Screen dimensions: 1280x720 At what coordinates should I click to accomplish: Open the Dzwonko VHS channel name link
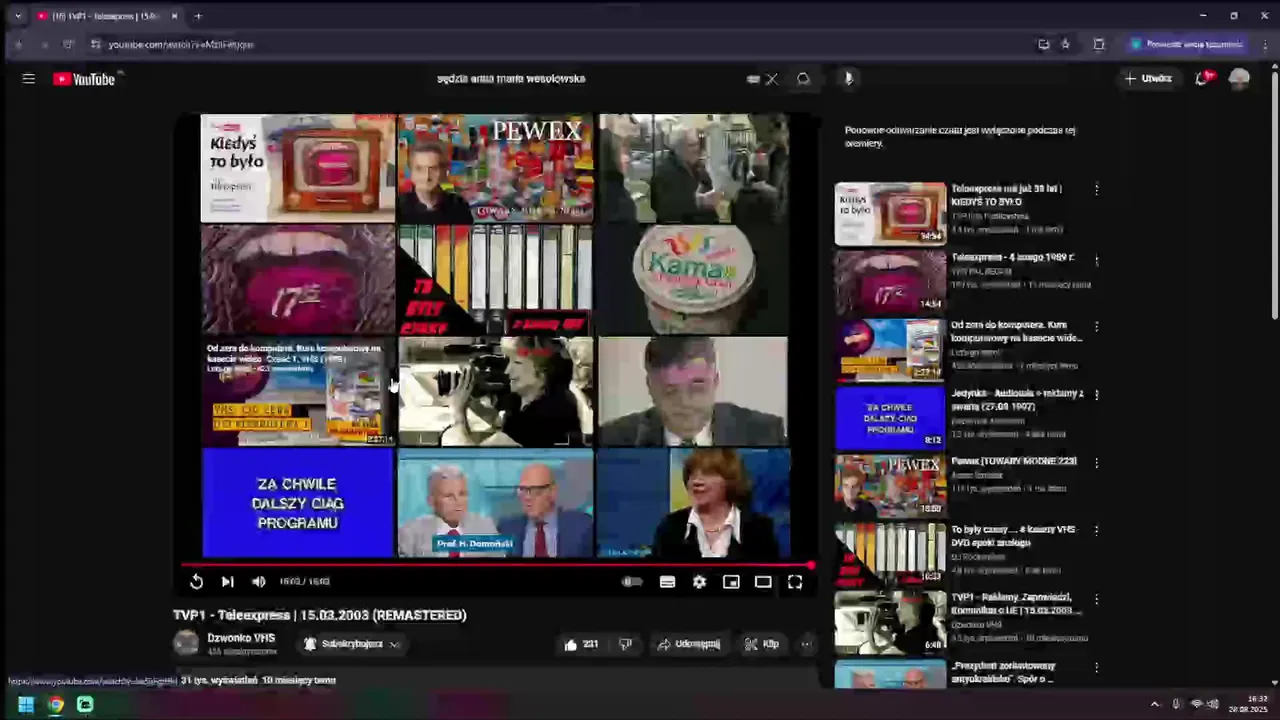tap(241, 638)
